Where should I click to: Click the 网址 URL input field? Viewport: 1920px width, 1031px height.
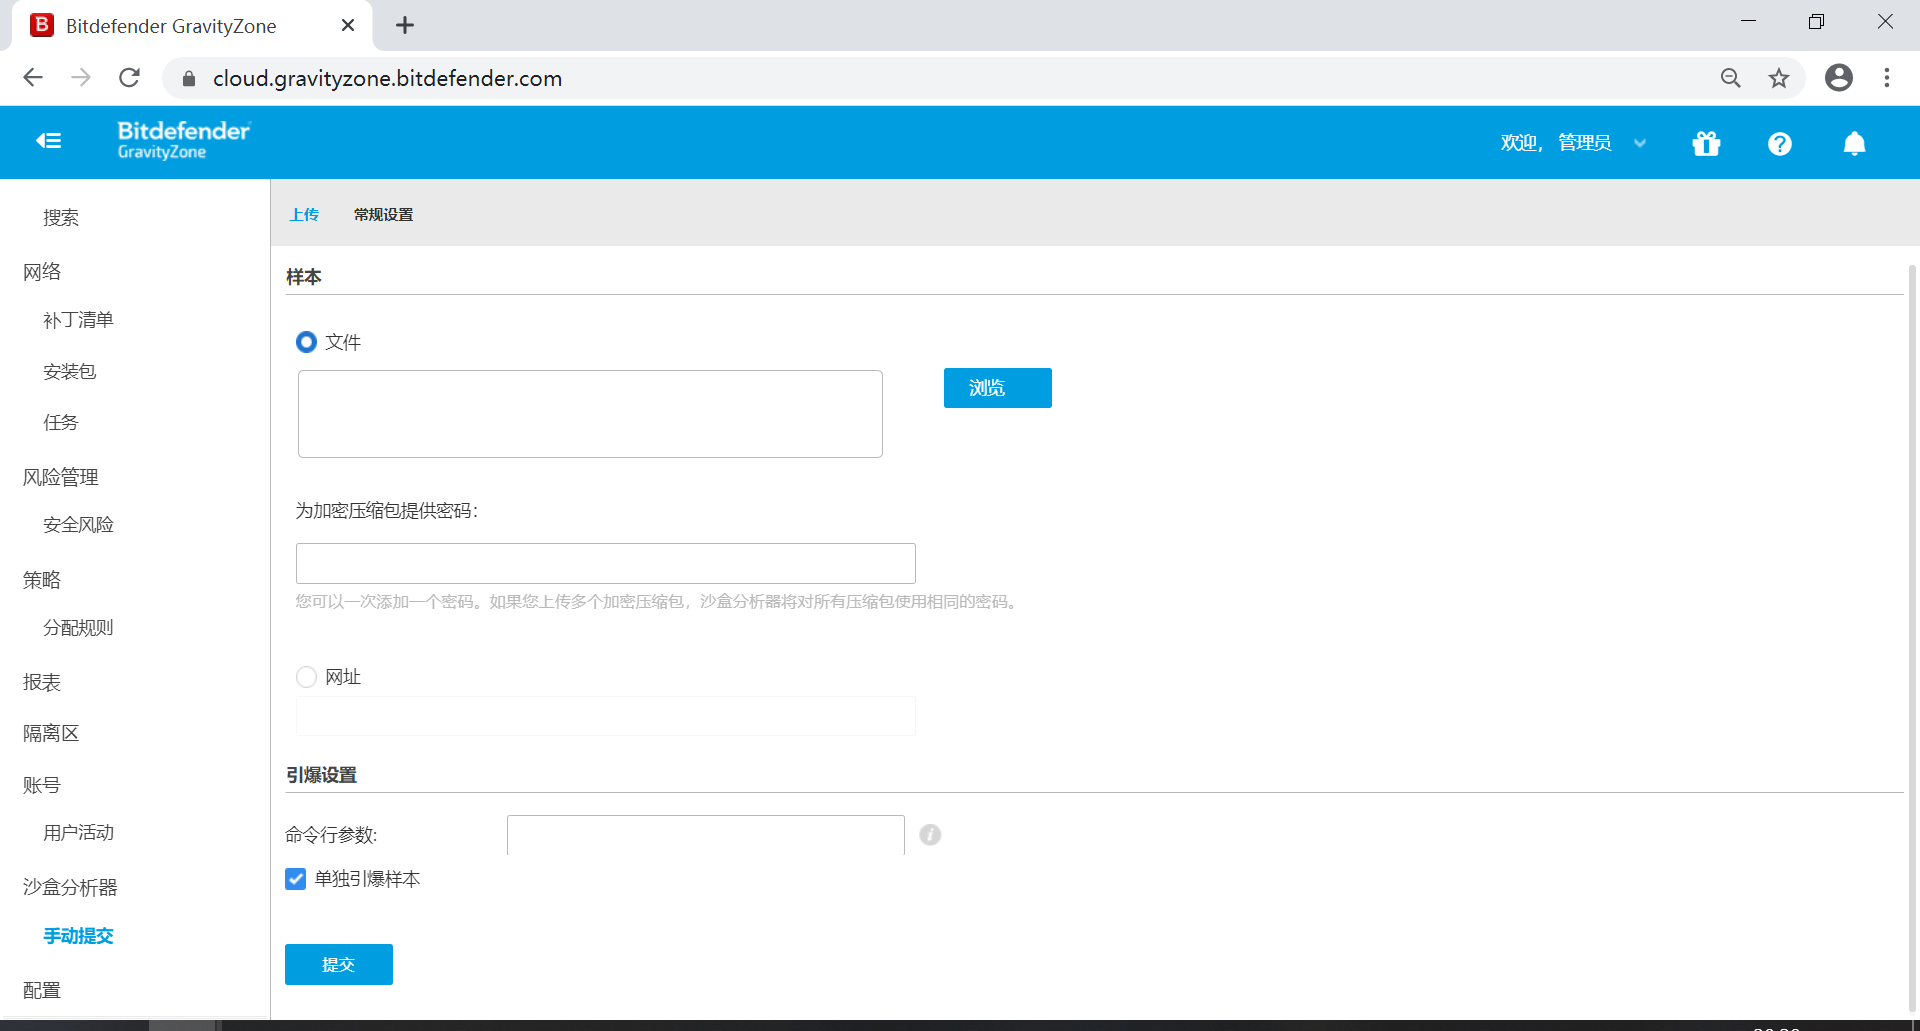click(x=606, y=716)
